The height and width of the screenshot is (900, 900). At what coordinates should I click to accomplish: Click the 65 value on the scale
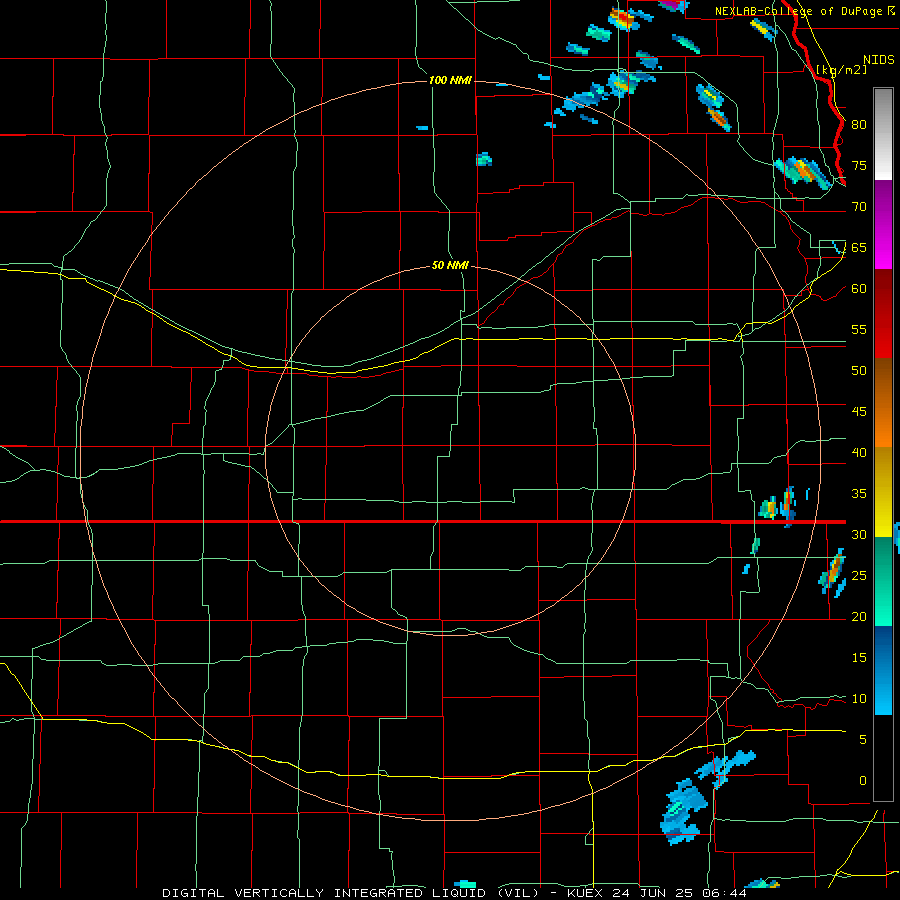tap(859, 247)
